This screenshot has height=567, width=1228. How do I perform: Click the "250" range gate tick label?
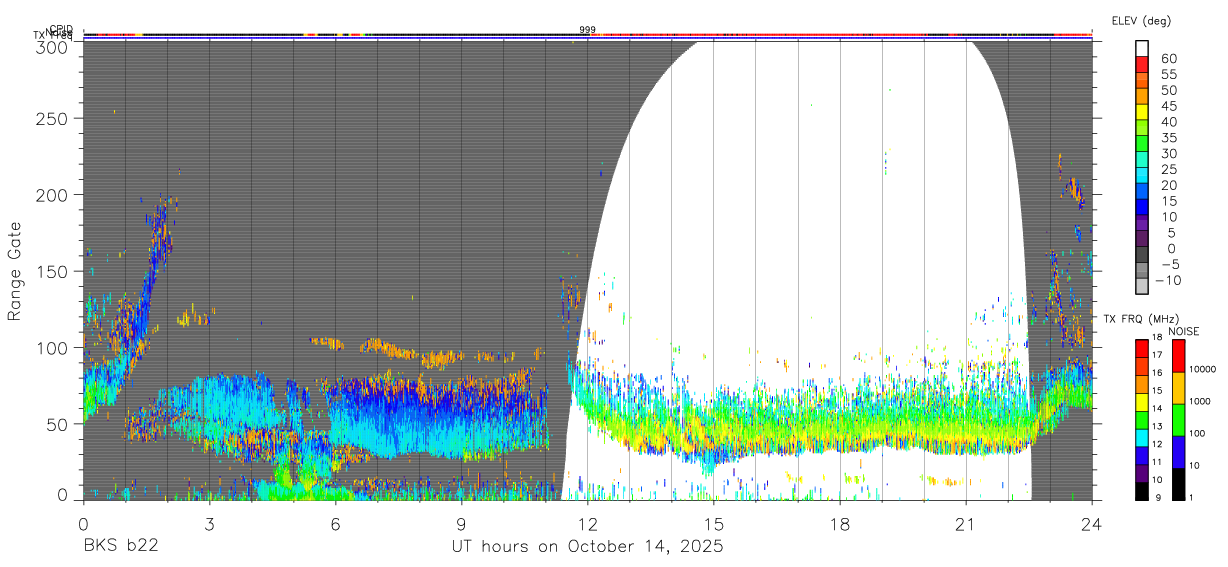tap(52, 118)
